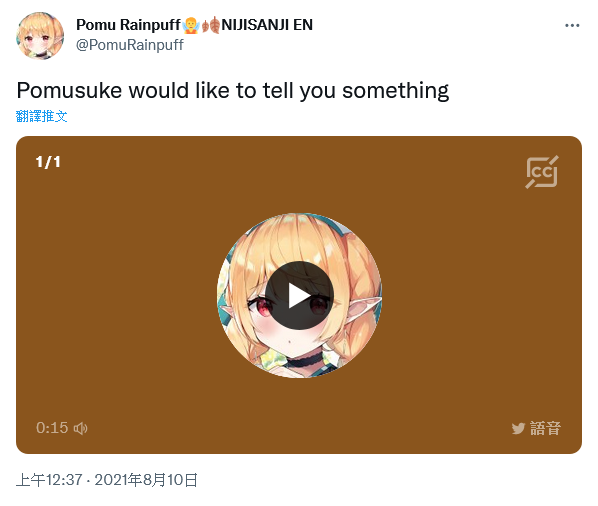Click the 1/1 media counter label
The width and height of the screenshot is (598, 506).
point(48,162)
